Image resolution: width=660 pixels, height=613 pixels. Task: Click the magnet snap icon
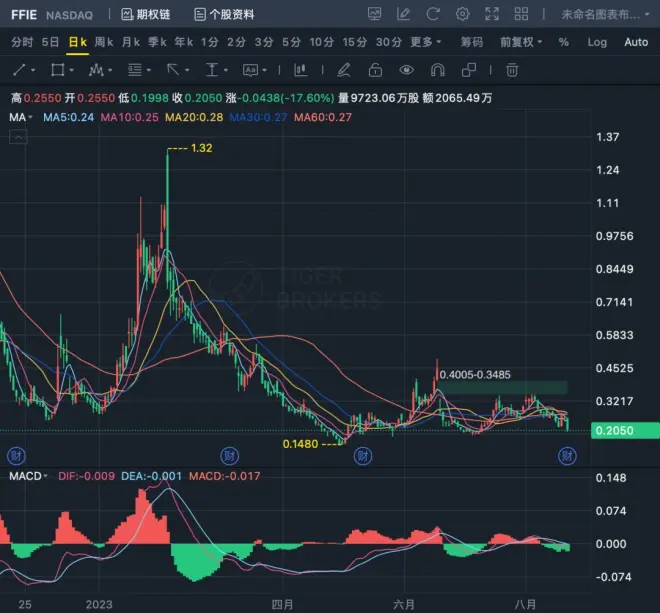437,70
